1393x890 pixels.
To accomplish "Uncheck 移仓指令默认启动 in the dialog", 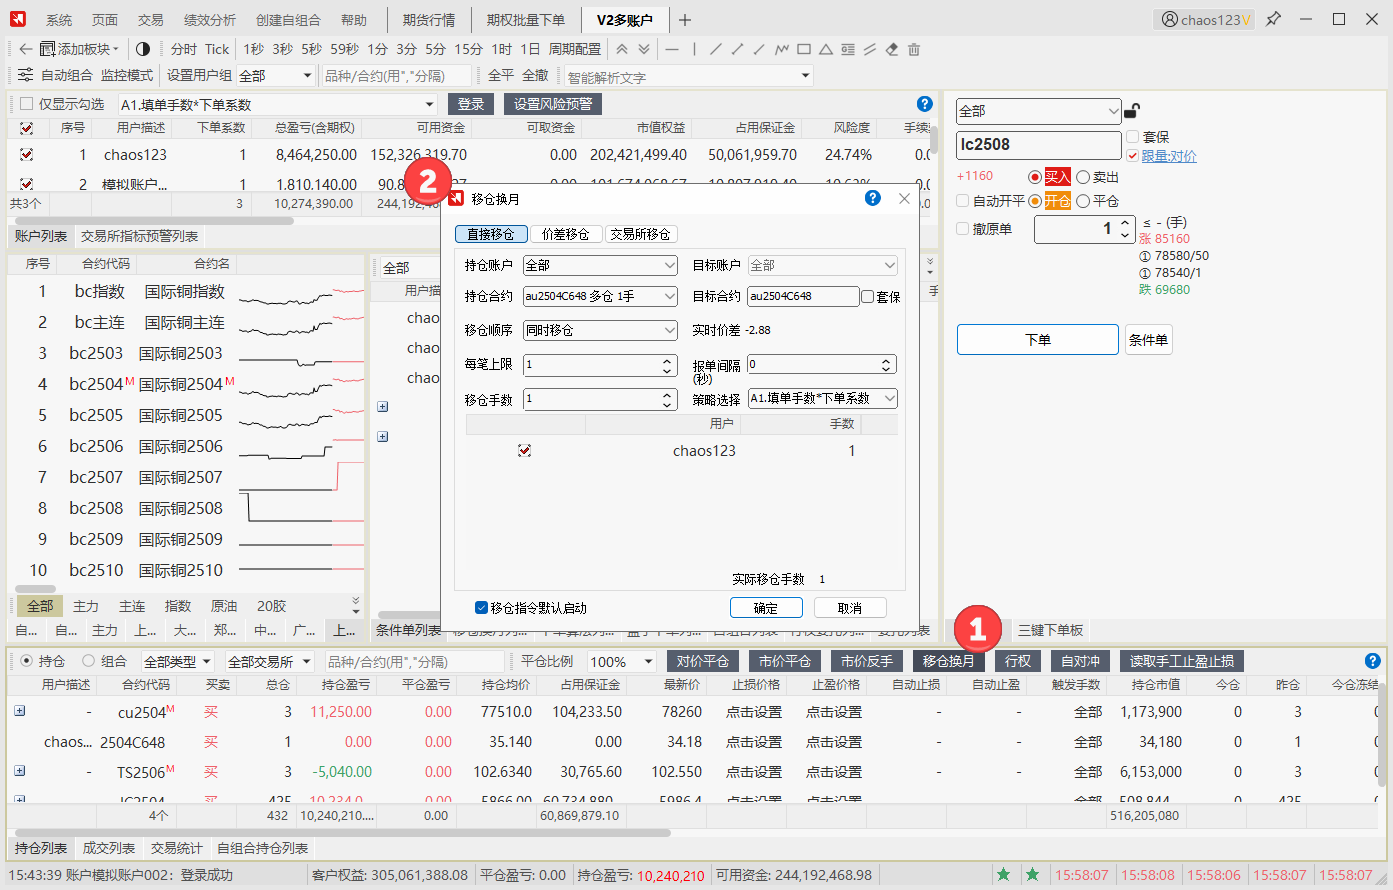I will pyautogui.click(x=481, y=608).
